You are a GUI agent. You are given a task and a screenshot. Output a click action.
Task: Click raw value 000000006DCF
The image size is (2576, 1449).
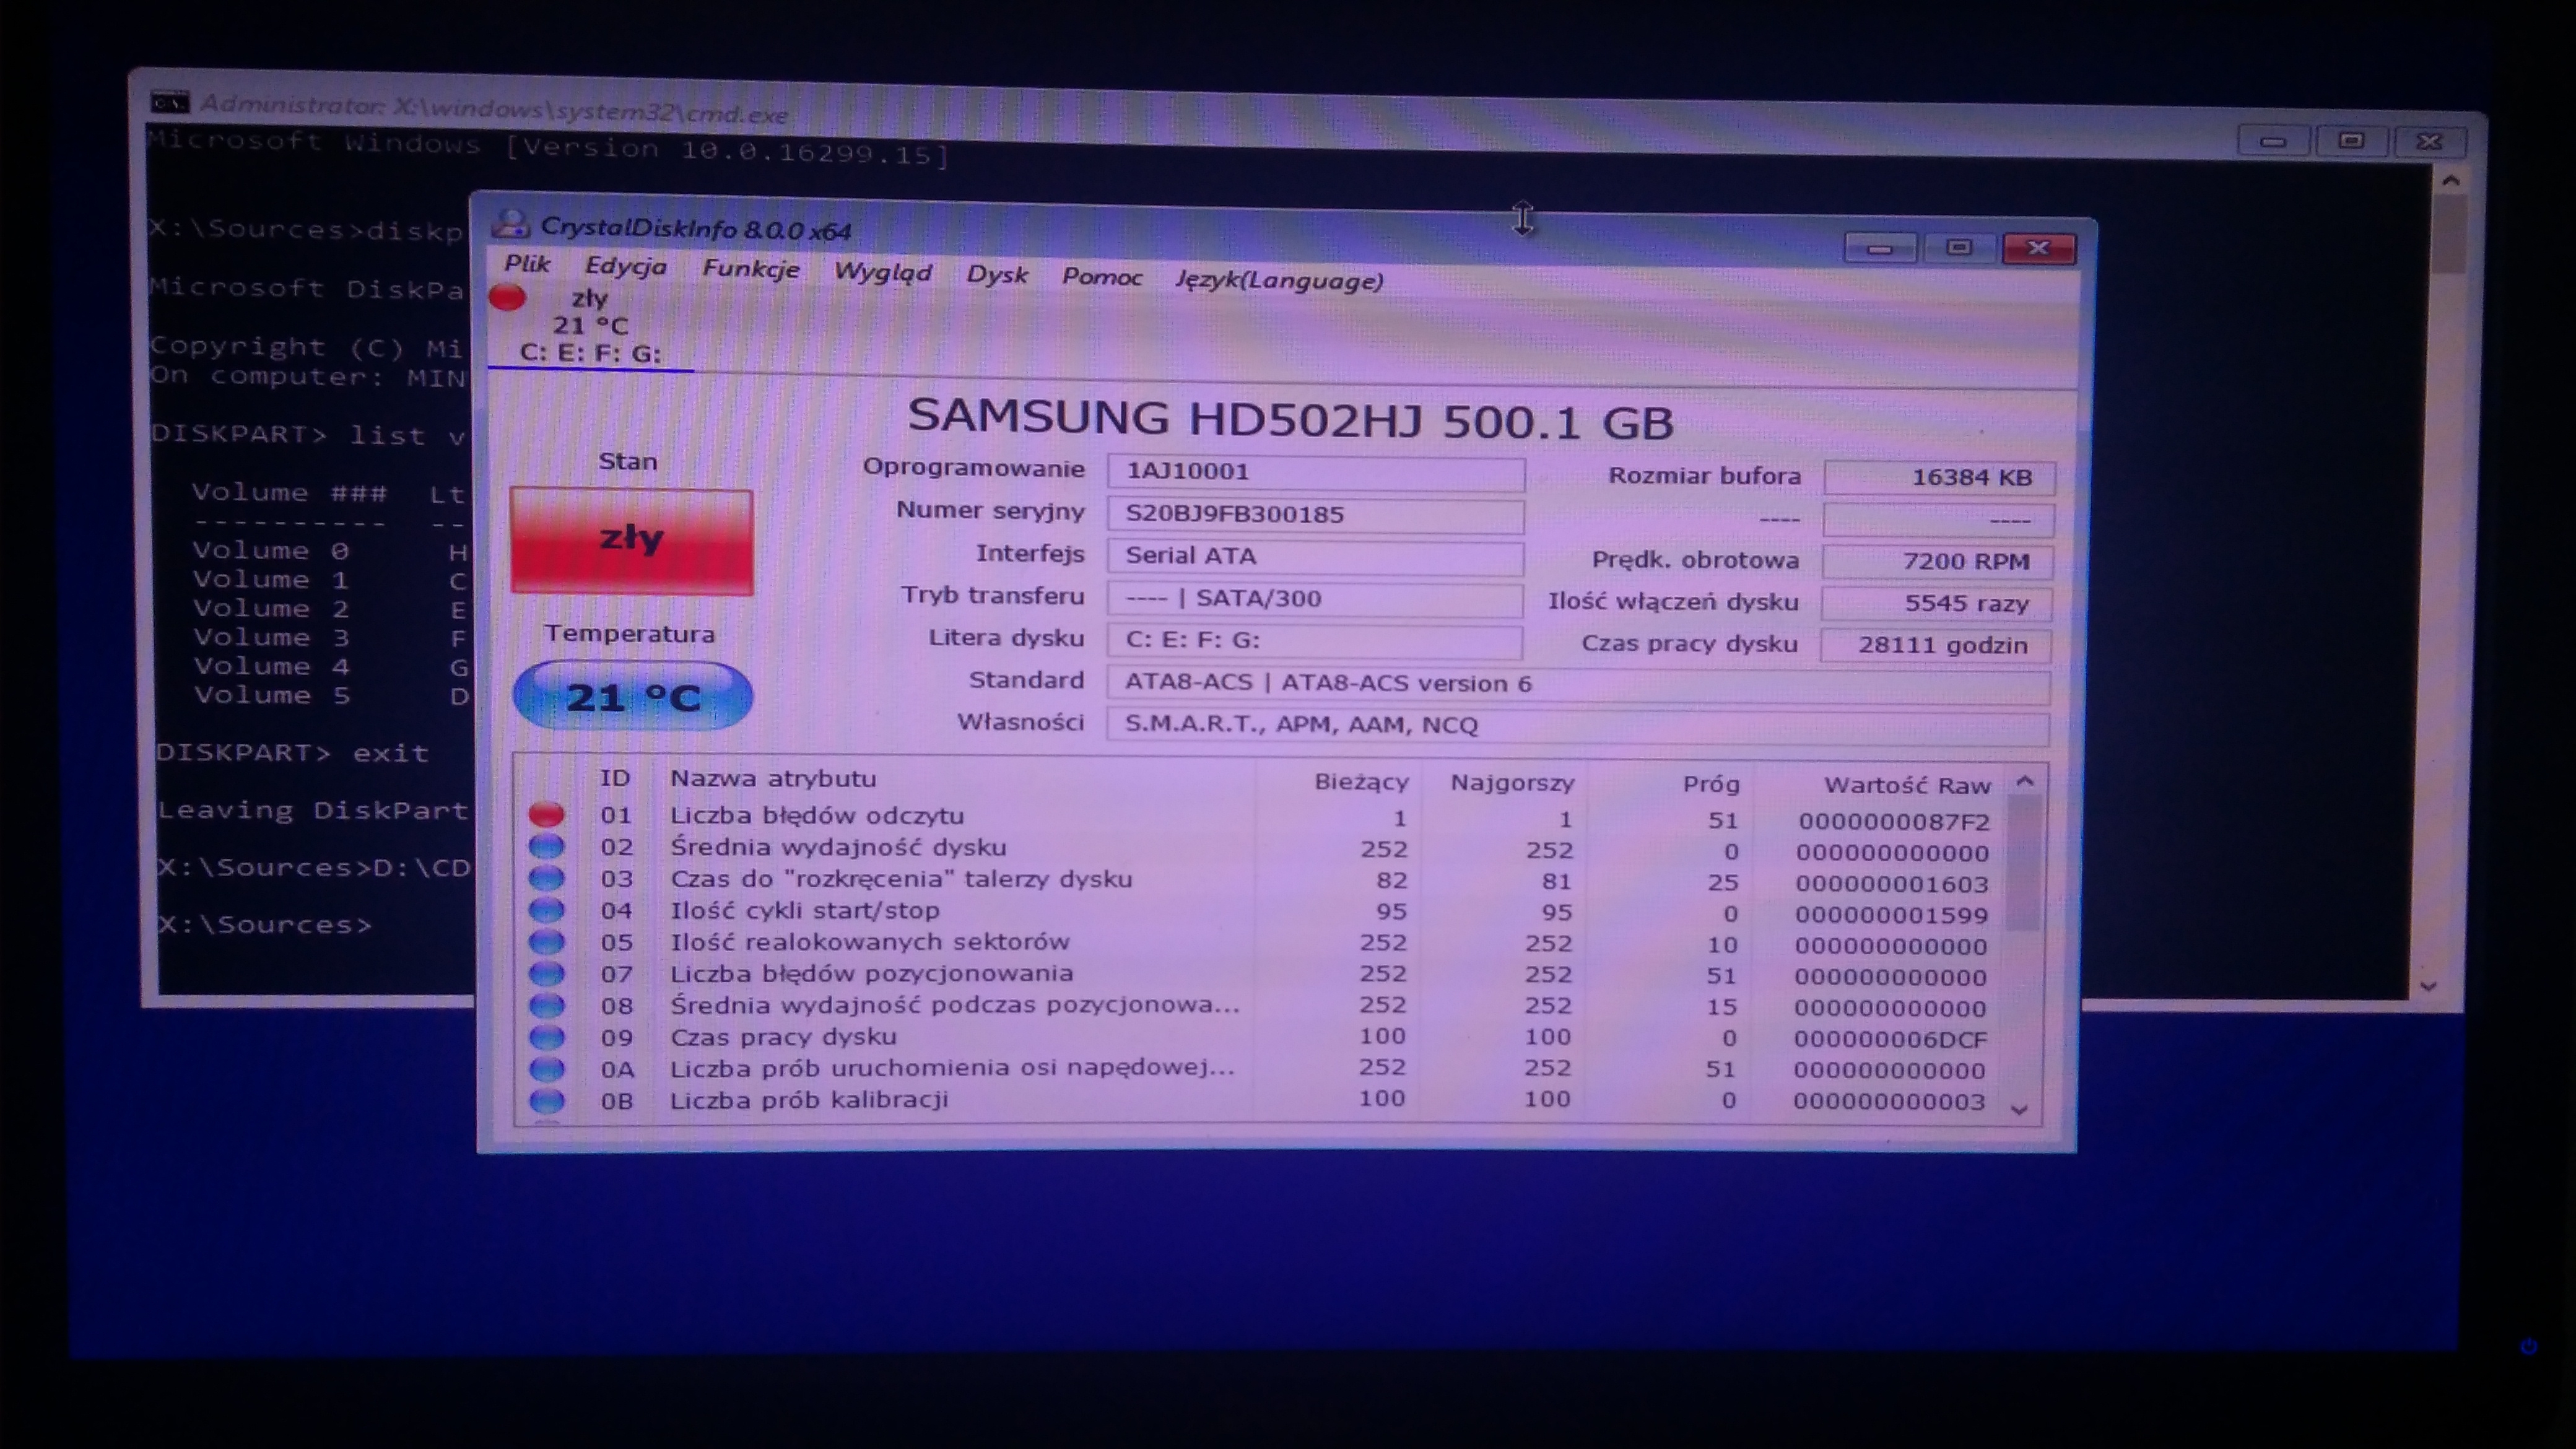(1890, 1039)
